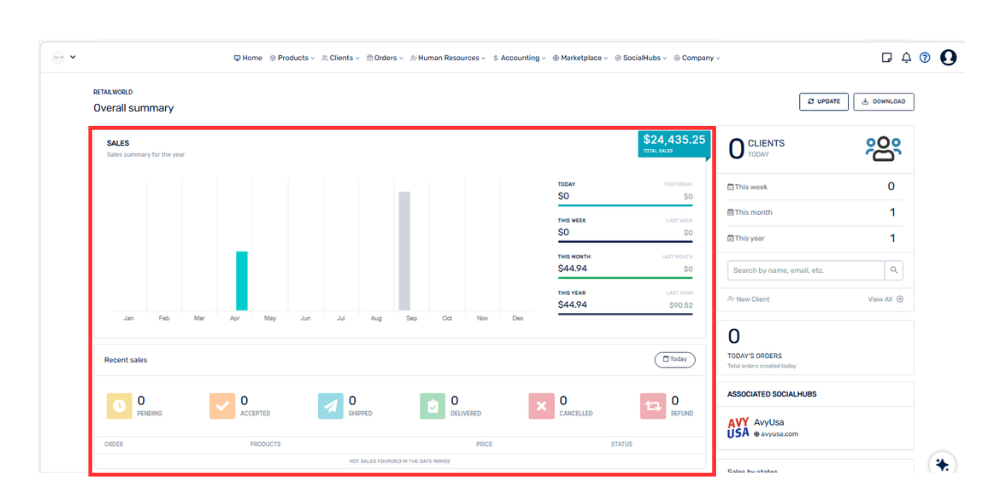This screenshot has width=1000, height=500.
Task: Expand the Human Resources dropdown
Action: (x=450, y=58)
